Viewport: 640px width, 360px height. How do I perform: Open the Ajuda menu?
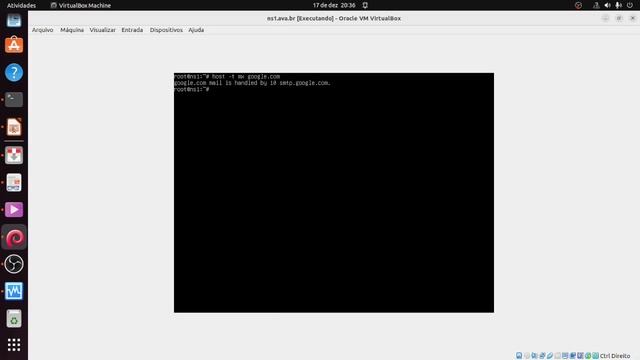coord(196,30)
